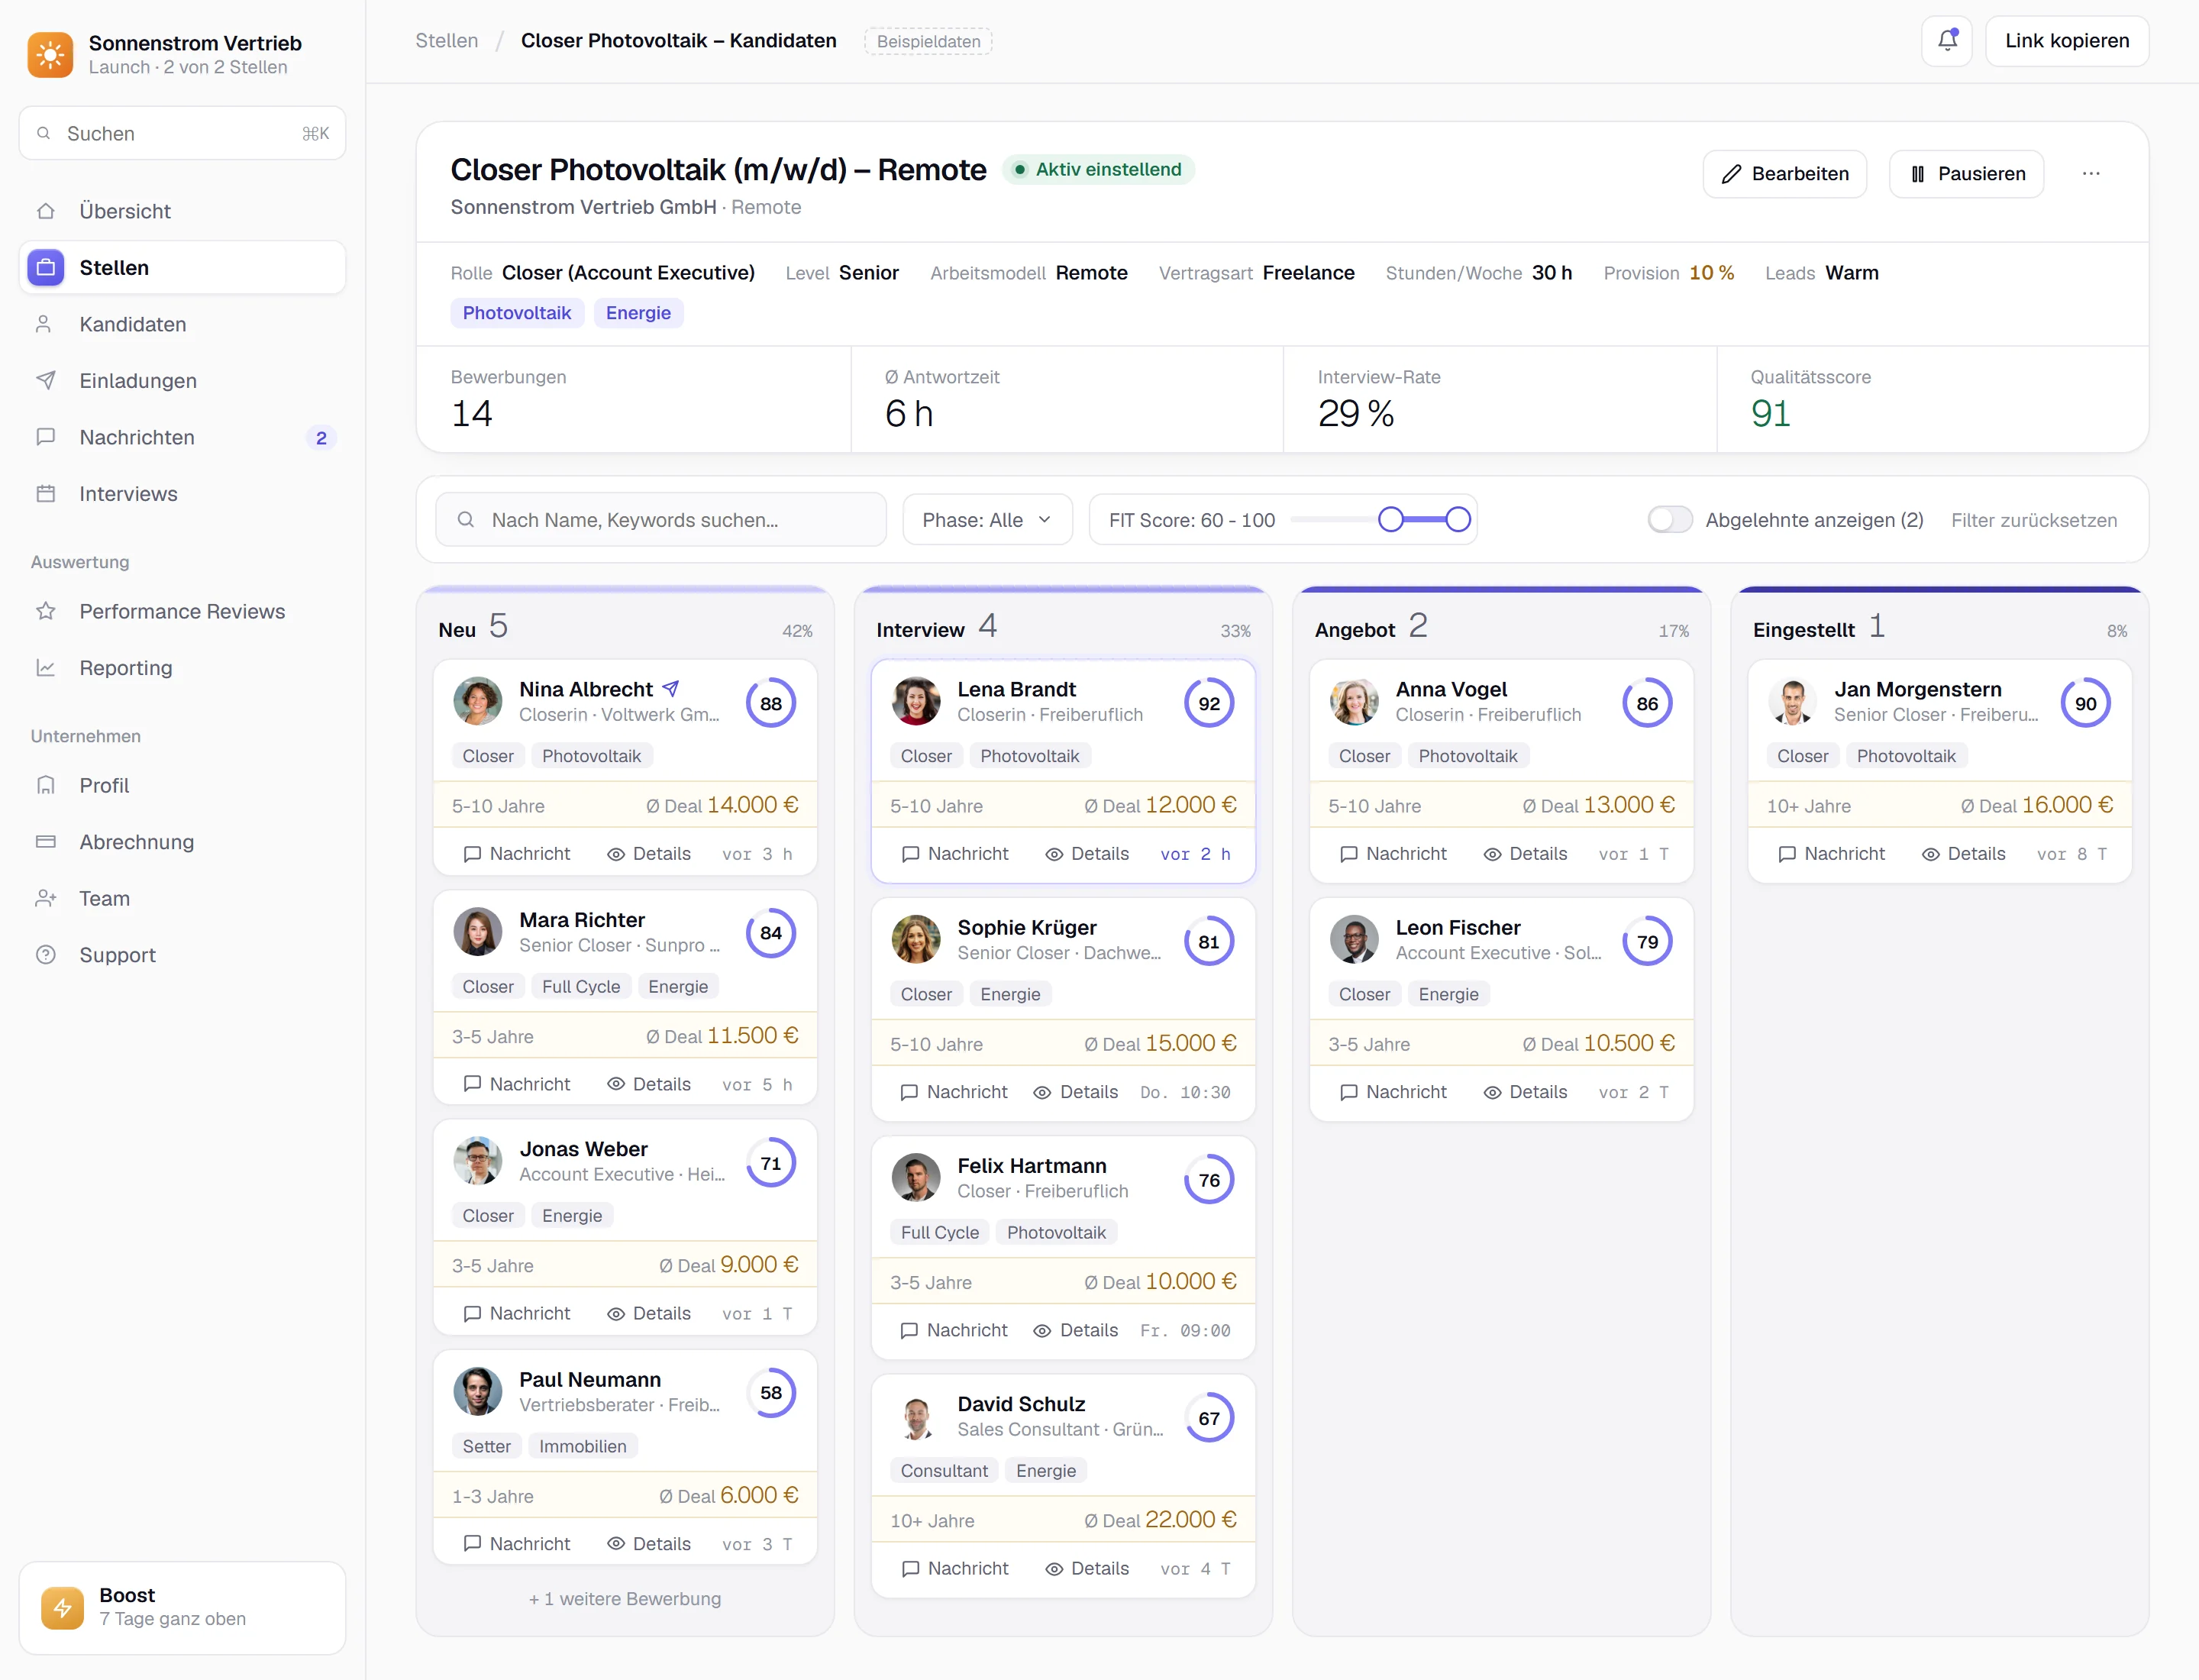This screenshot has height=1680, width=2199.
Task: Send Nachricht to Mara Richter
Action: [x=517, y=1084]
